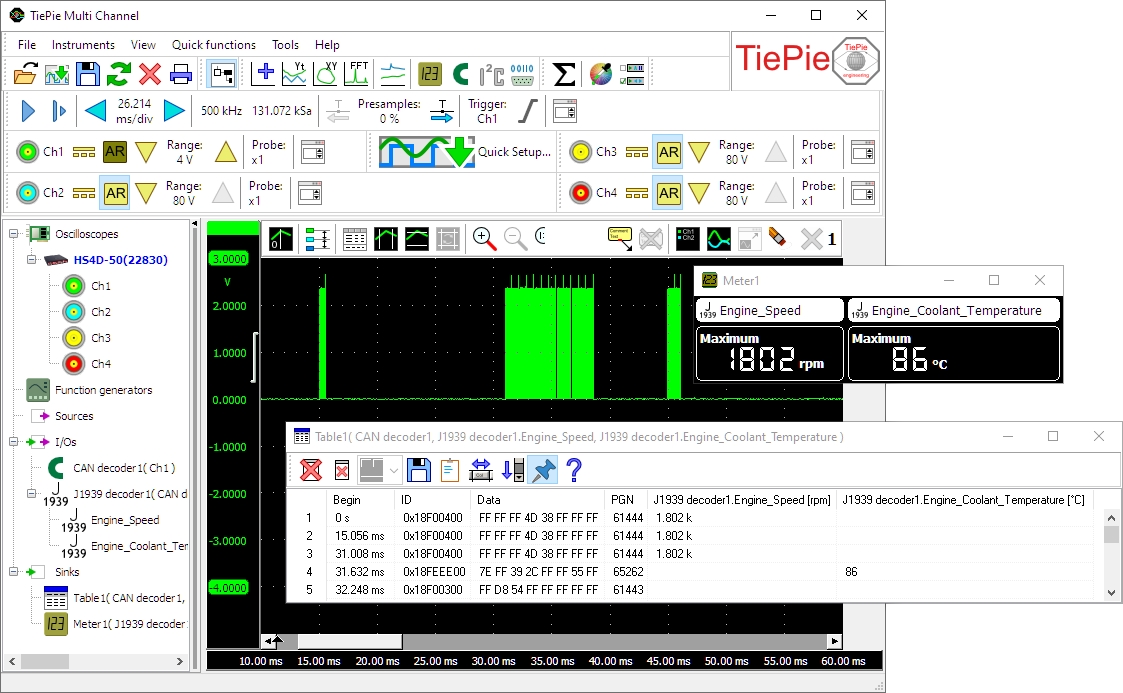Screen dimensions: 1123x693
Task: Add a CAN decoder from toolbar
Action: pyautogui.click(x=460, y=73)
